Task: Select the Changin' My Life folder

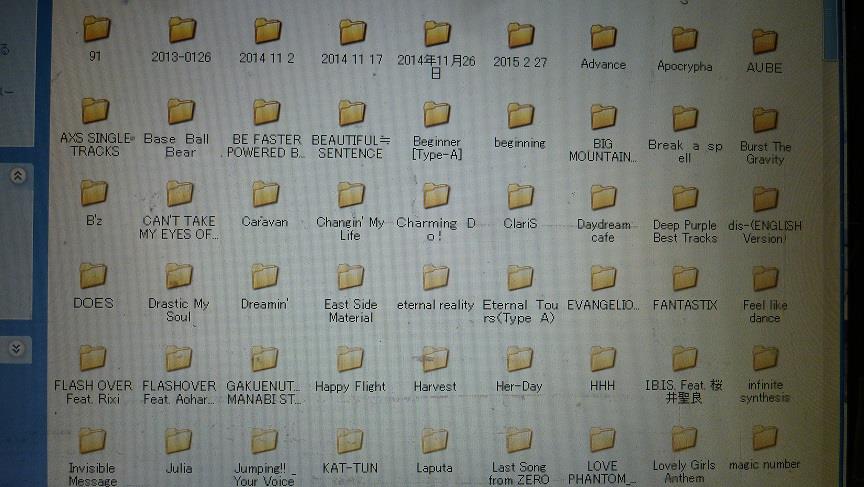Action: pos(351,195)
